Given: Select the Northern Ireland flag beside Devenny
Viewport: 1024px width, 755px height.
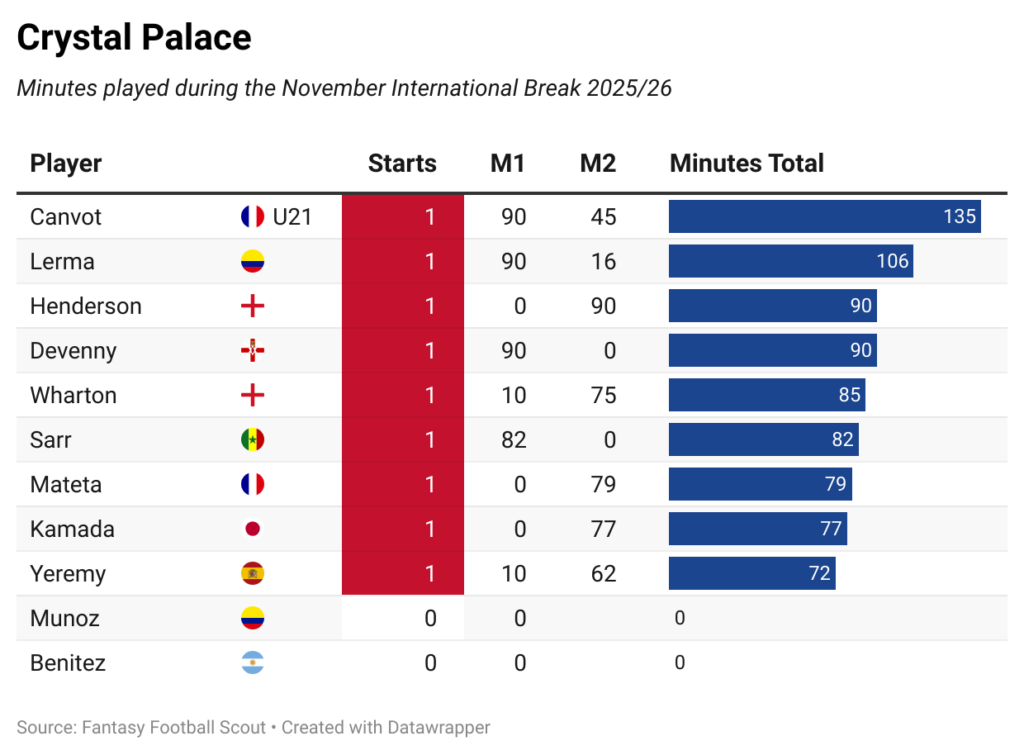Looking at the screenshot, I should tap(252, 351).
